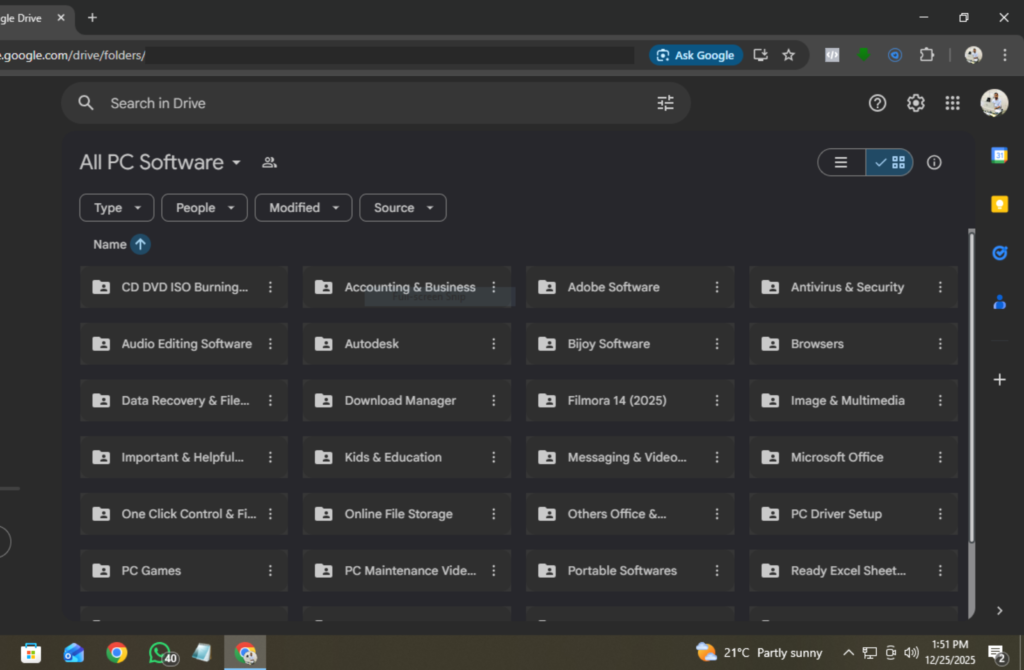Open more actions menu for Browsers folder
The image size is (1024, 670).
tap(939, 344)
